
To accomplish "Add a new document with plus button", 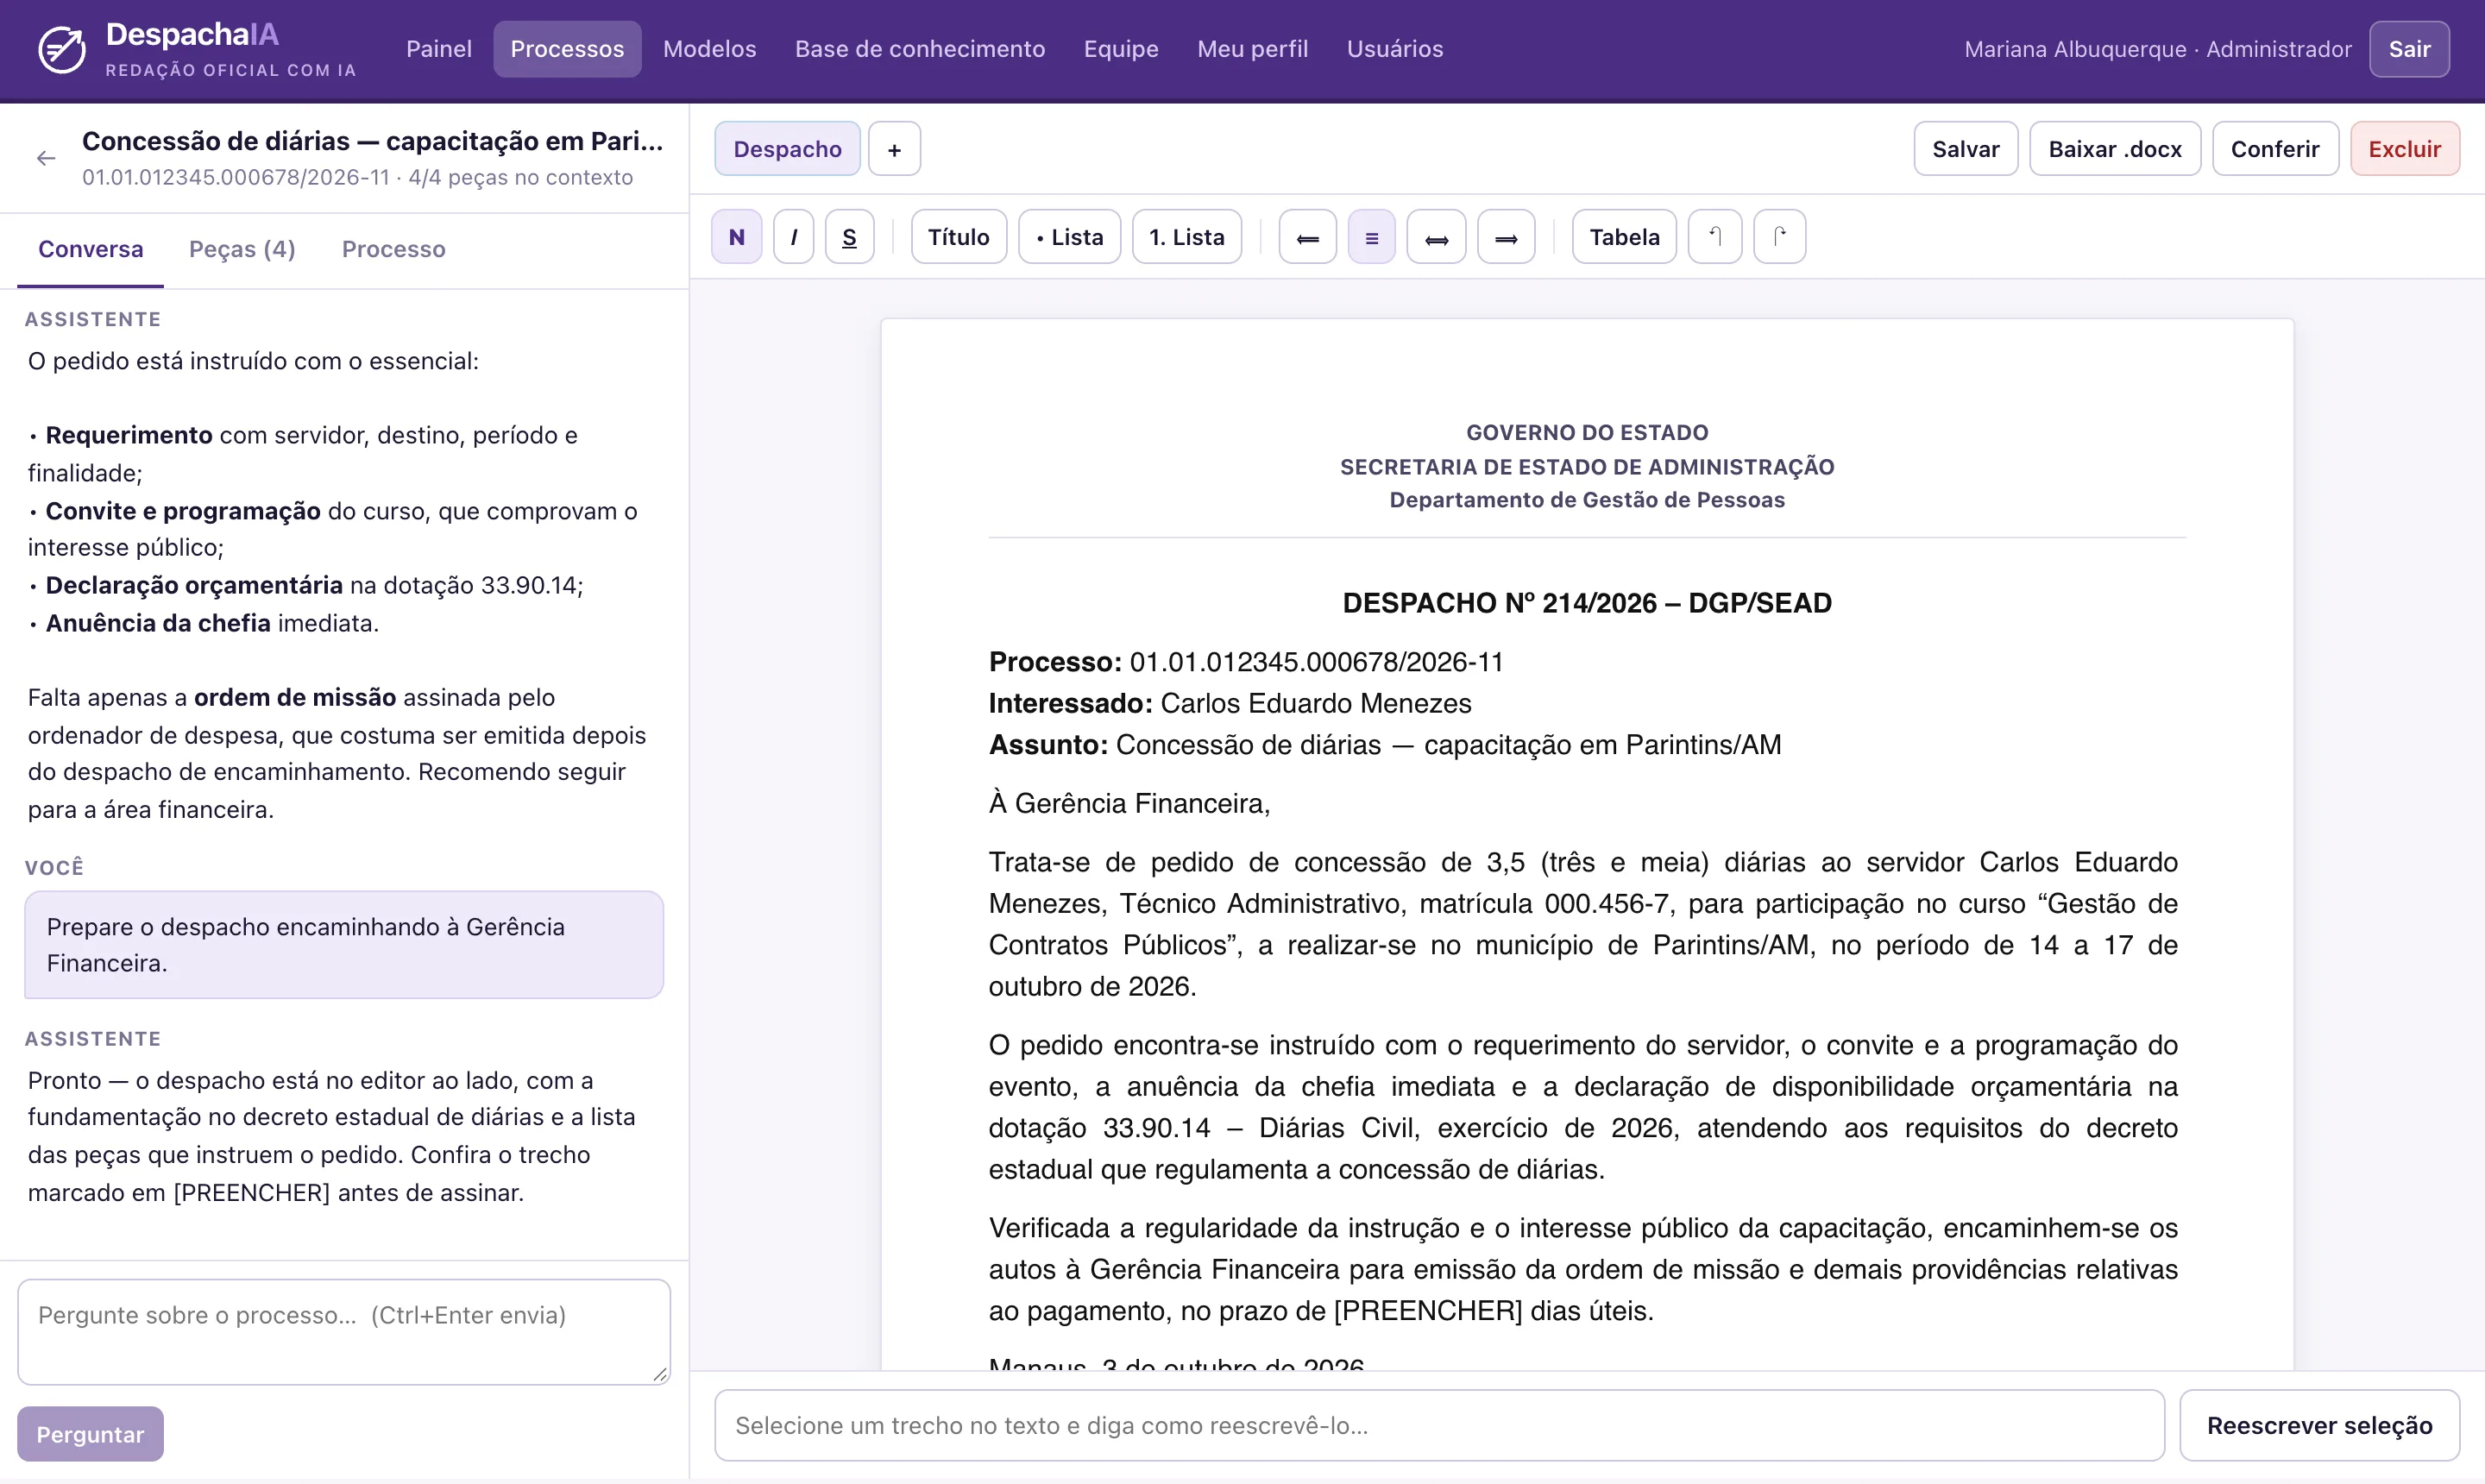I will click(x=894, y=149).
